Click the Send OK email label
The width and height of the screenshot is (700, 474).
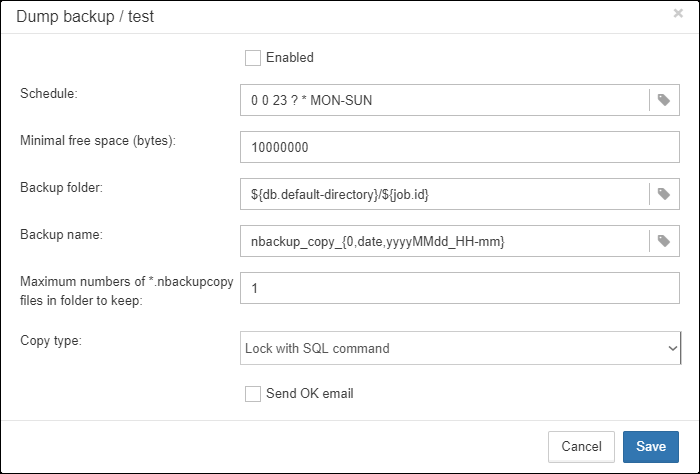pos(309,394)
